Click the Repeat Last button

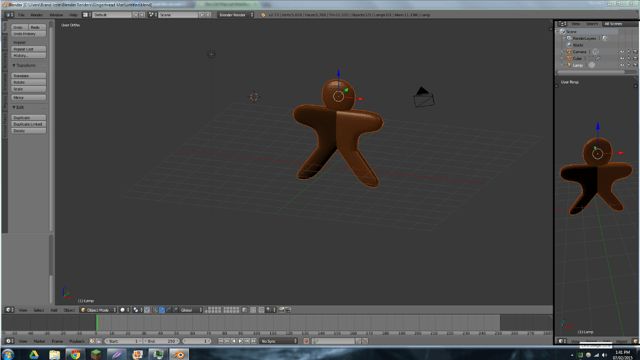point(29,49)
